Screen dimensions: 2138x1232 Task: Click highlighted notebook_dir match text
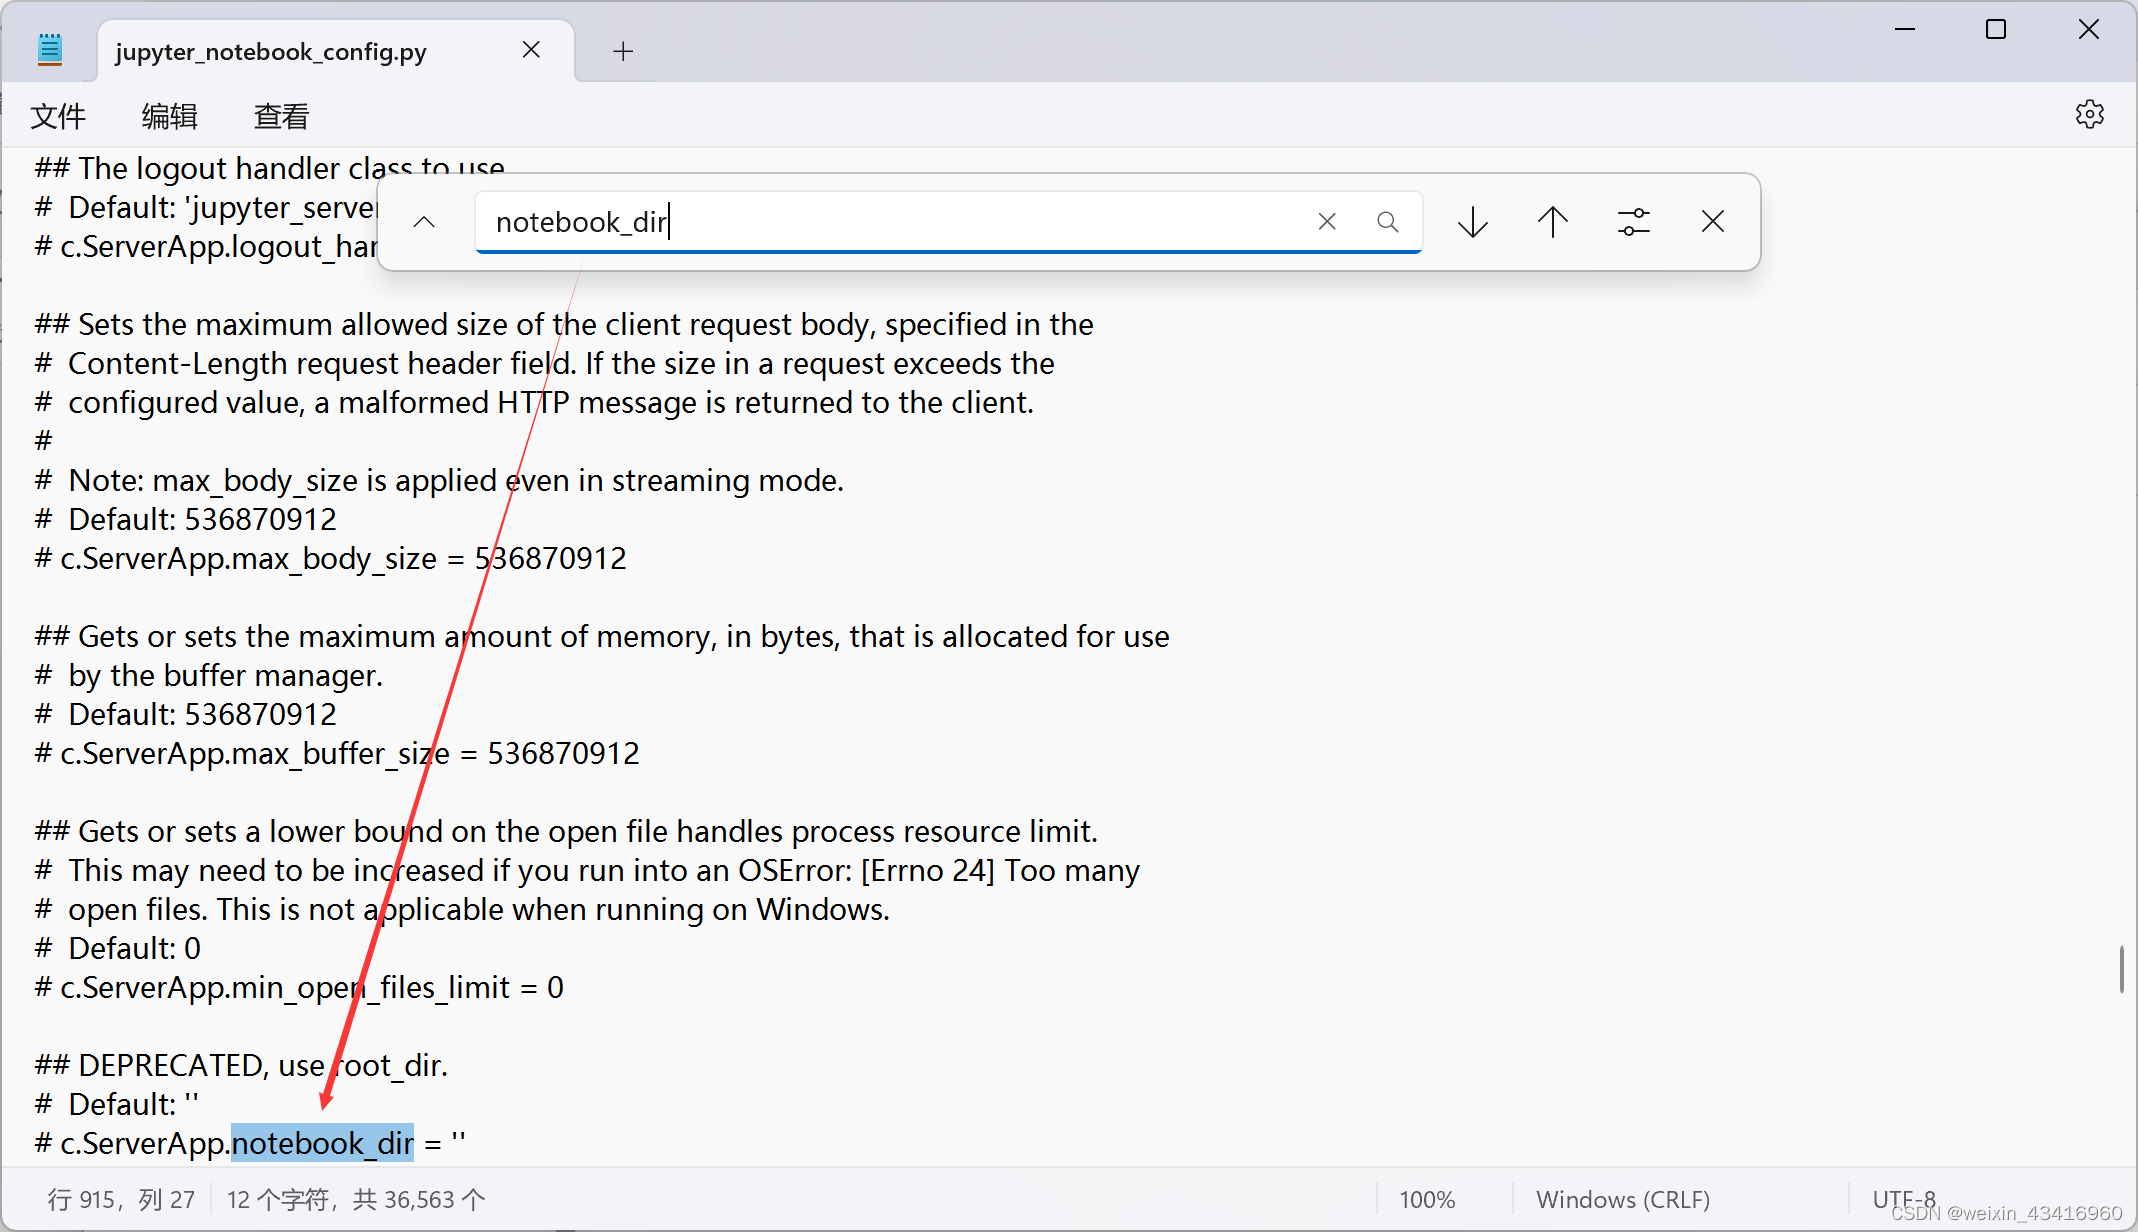tap(322, 1143)
